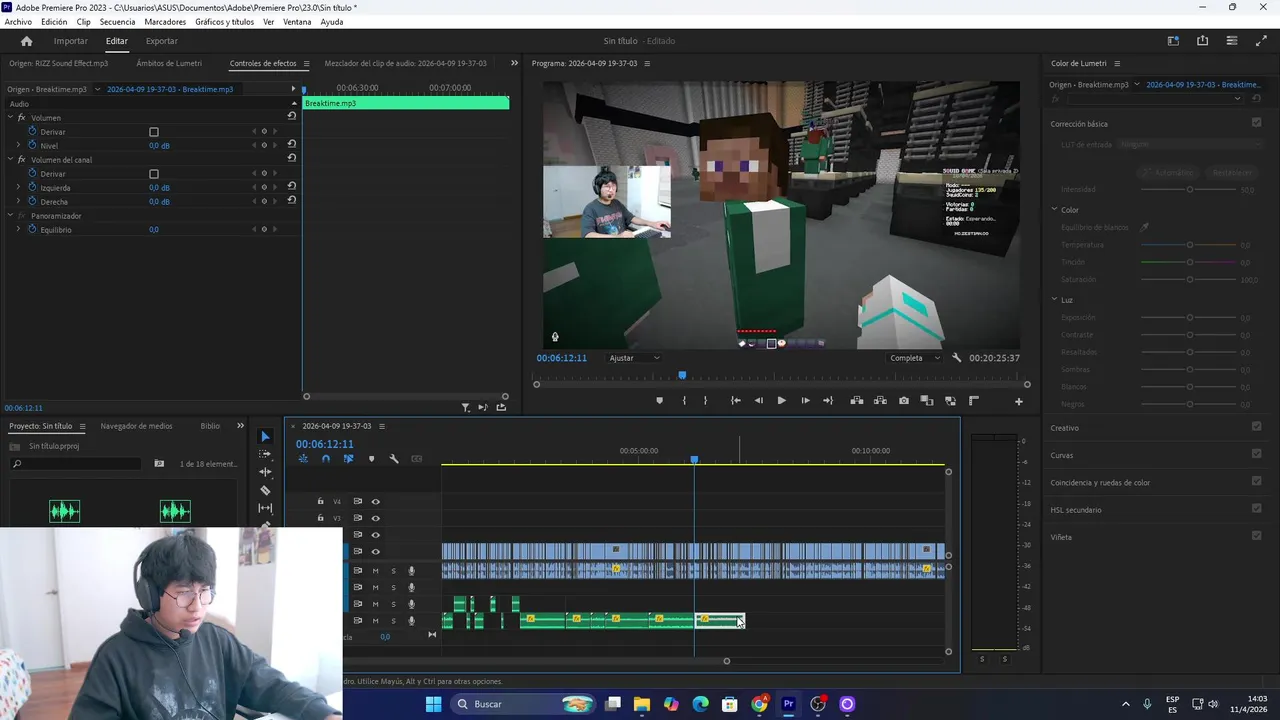Viewport: 1280px width, 720px height.
Task: Click the Breaktime.mp3 clip bar in effect controls
Action: click(406, 103)
